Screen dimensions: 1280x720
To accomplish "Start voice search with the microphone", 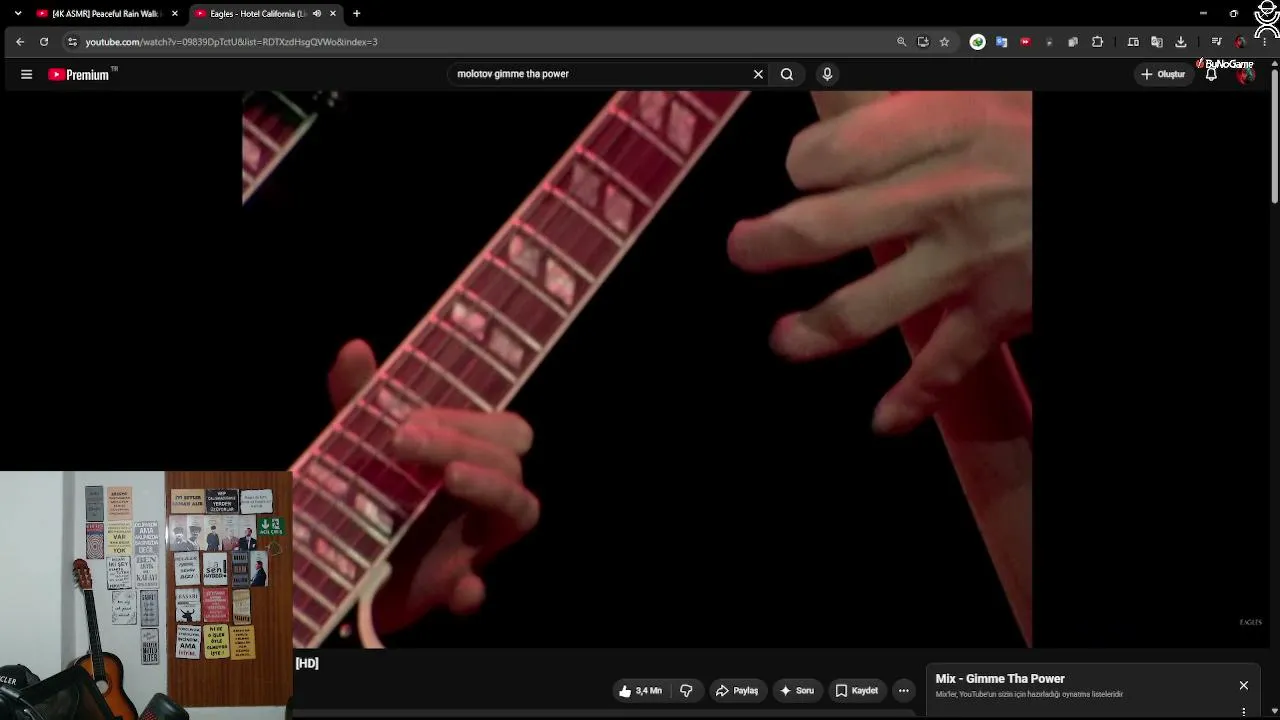I will [x=827, y=74].
